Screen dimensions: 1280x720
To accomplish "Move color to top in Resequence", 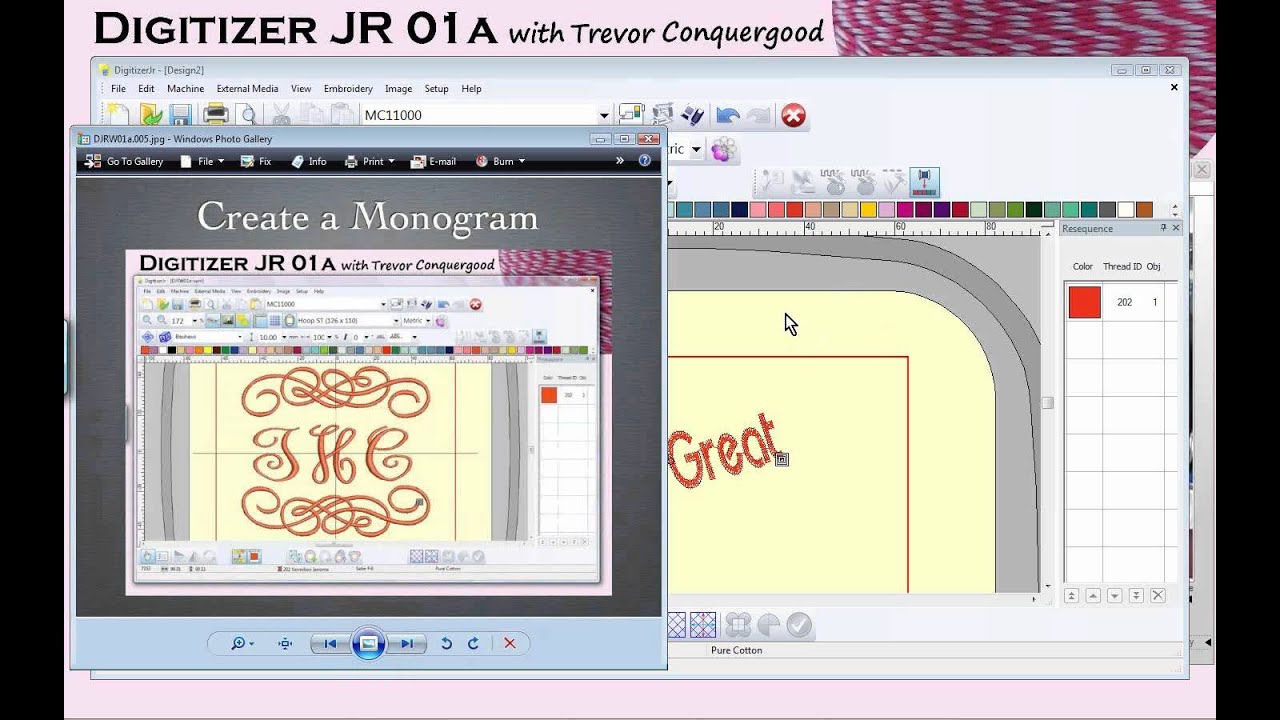I will [x=1071, y=595].
